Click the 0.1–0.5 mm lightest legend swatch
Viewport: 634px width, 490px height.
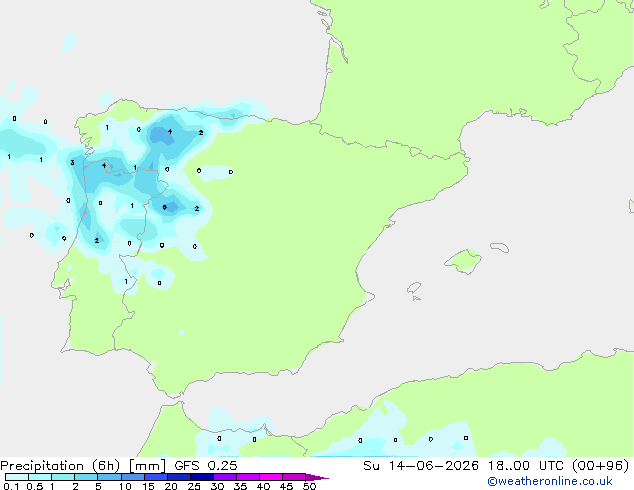[x=17, y=477]
